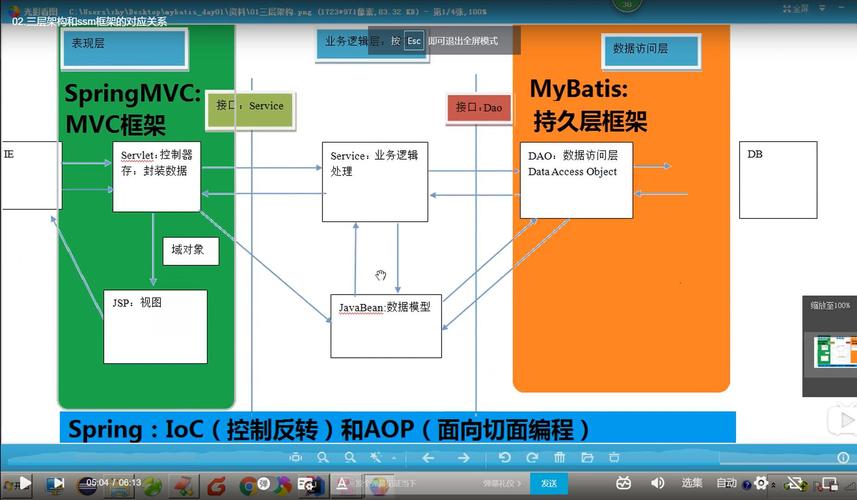Click the 接口: Service green box
Image resolution: width=857 pixels, height=500 pixels.
250,110
